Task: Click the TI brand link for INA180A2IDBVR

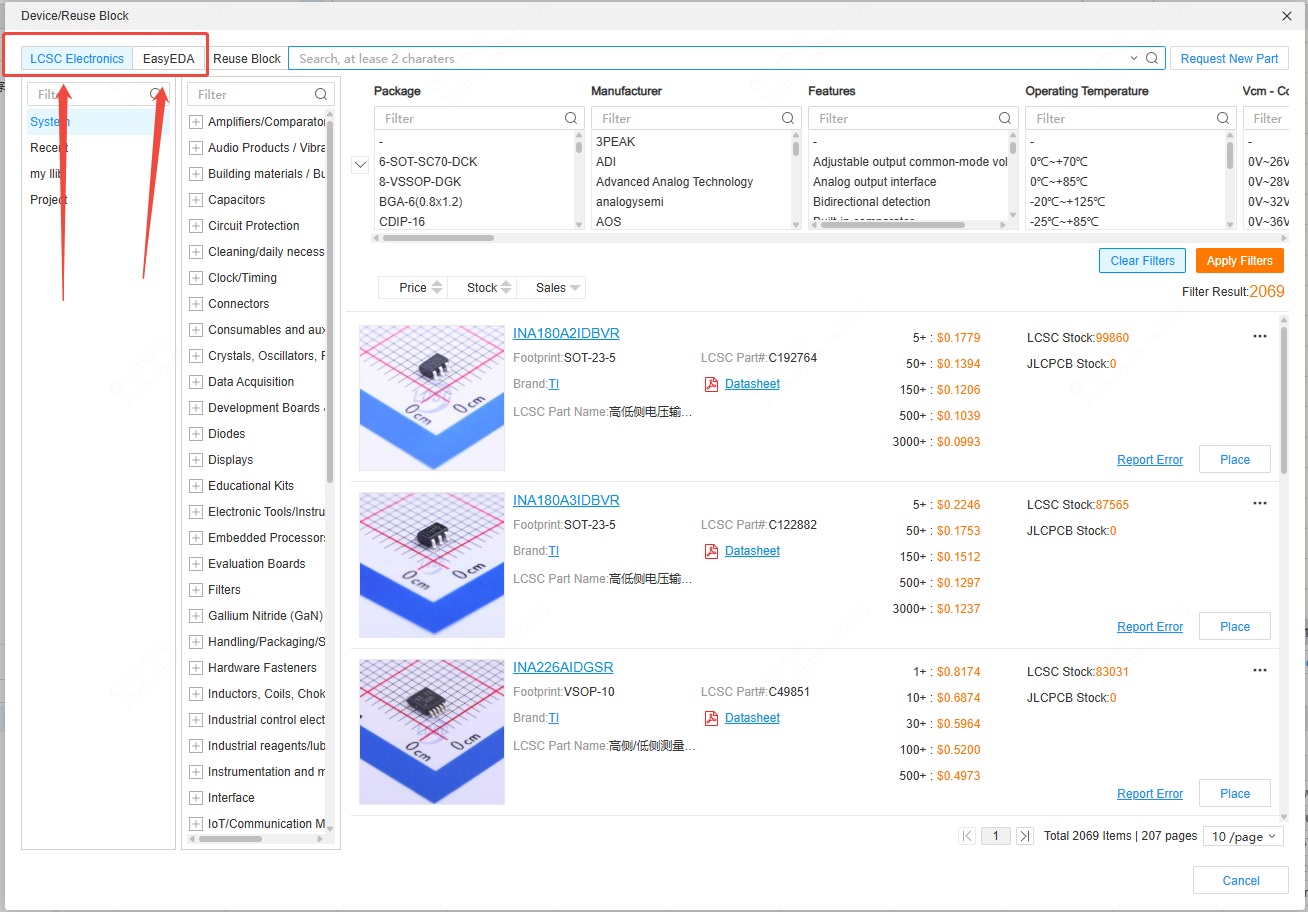Action: click(x=553, y=384)
